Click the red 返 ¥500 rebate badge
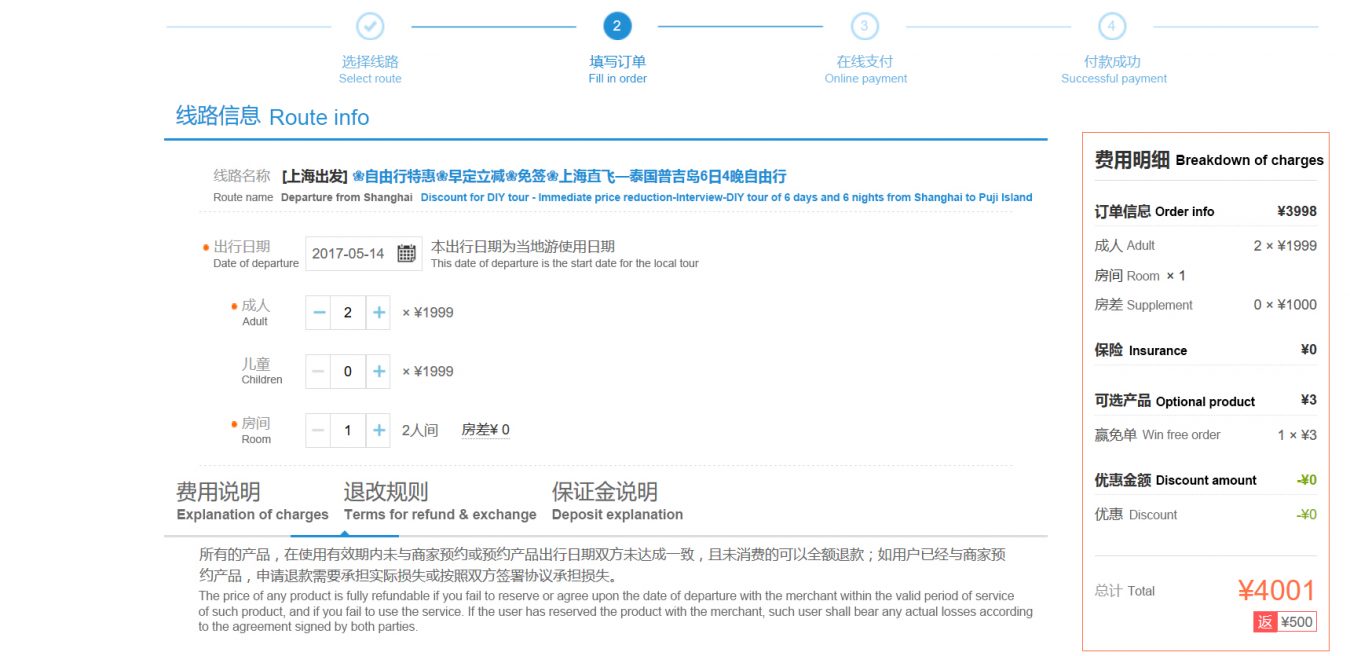Screen dimensions: 1350x656 point(1285,622)
